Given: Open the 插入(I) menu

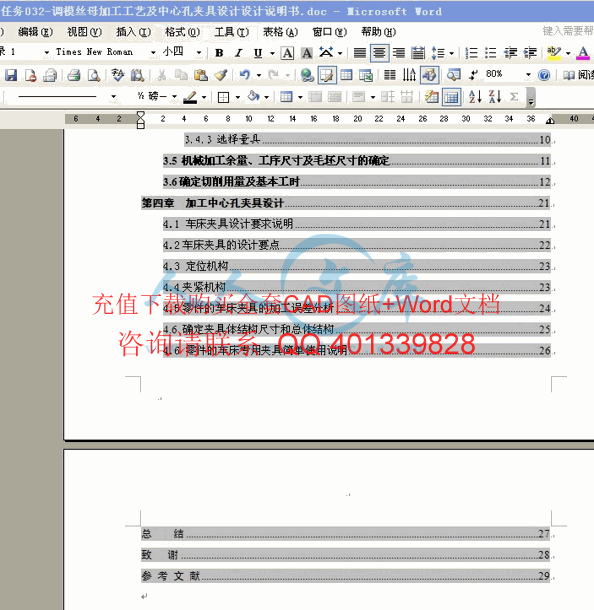Looking at the screenshot, I should 133,32.
